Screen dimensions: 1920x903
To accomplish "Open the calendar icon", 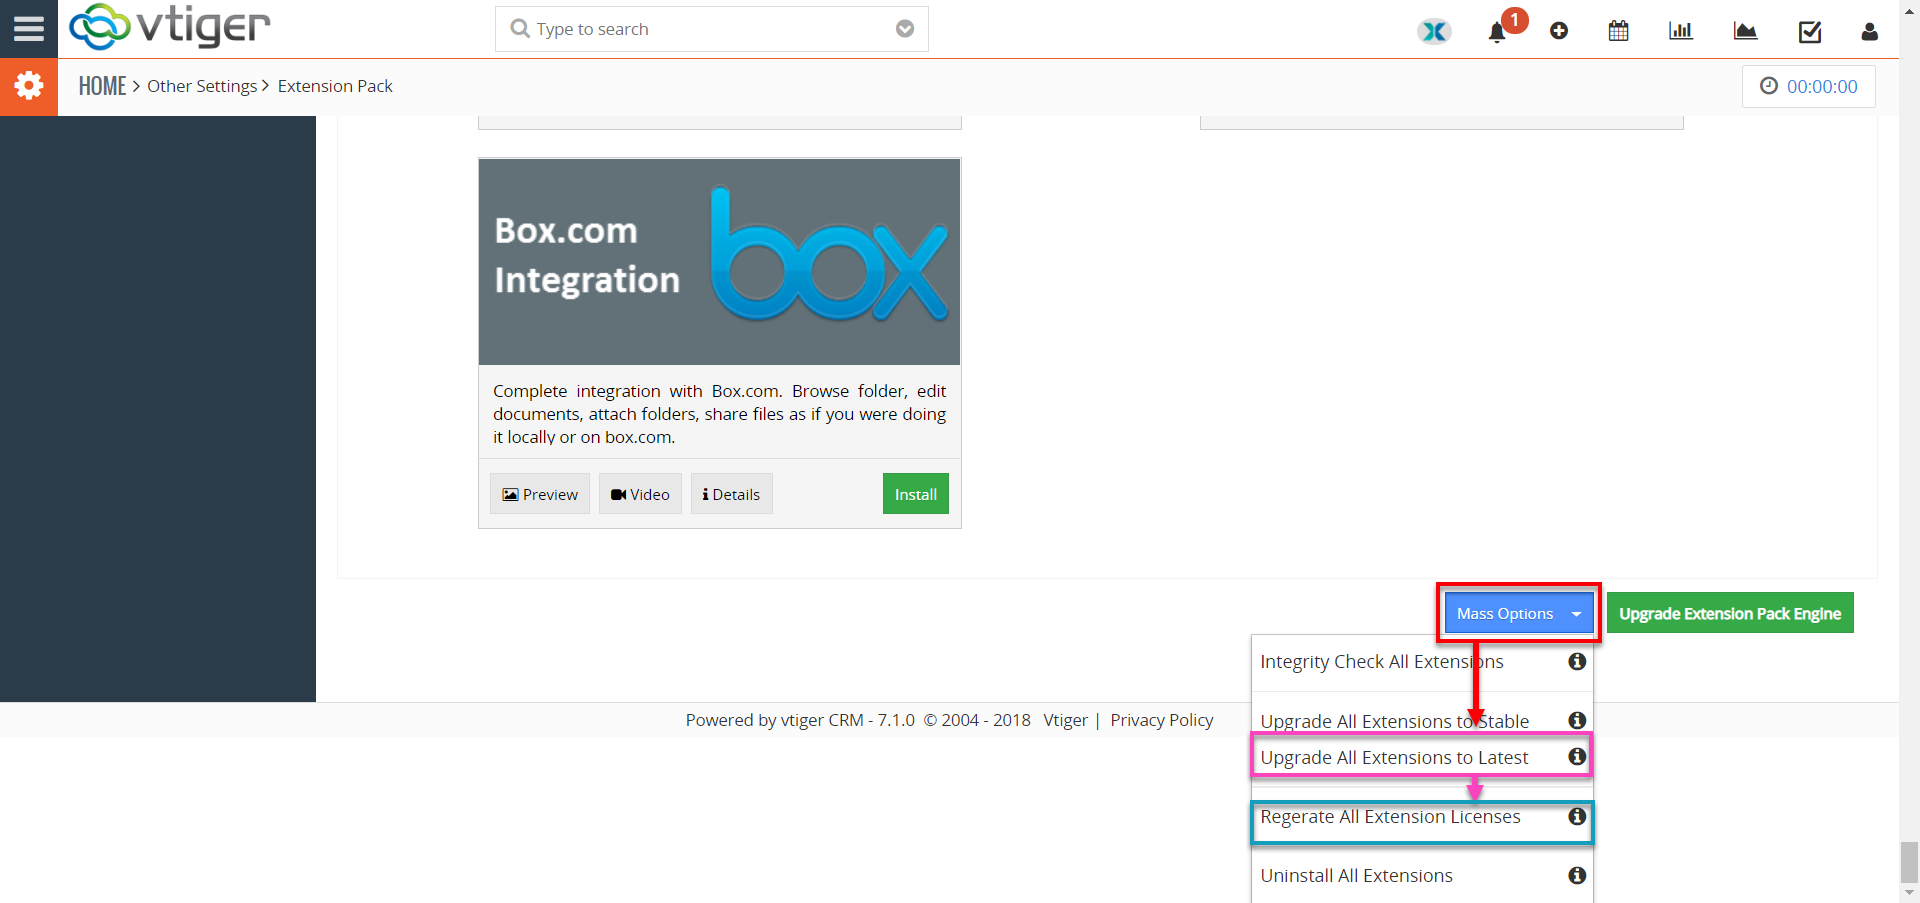I will (1618, 31).
